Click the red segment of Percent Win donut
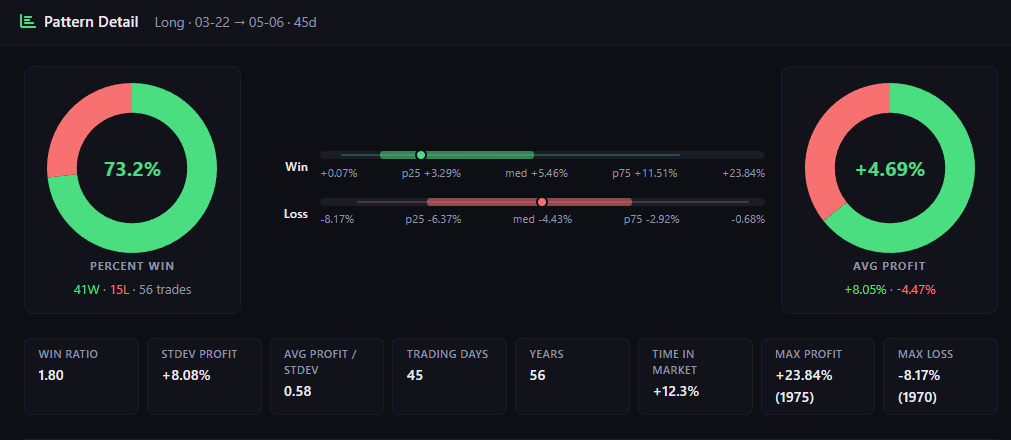Screen dimensions: 1011x440 click(x=82, y=120)
